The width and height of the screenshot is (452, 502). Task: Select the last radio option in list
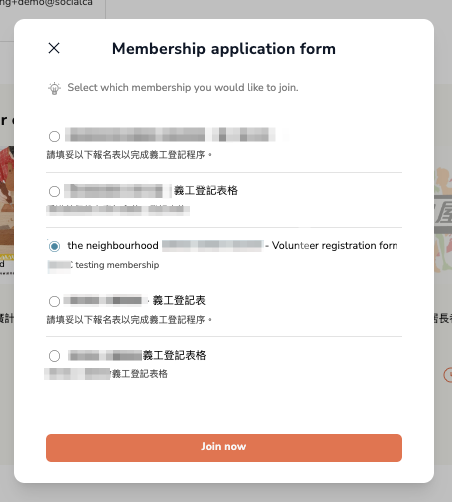click(54, 356)
